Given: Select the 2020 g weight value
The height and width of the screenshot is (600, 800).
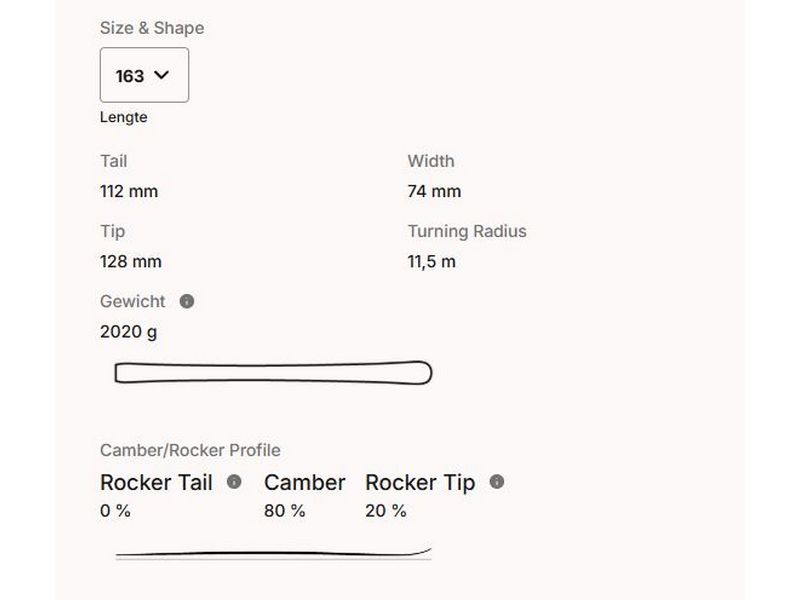Looking at the screenshot, I should pos(128,331).
